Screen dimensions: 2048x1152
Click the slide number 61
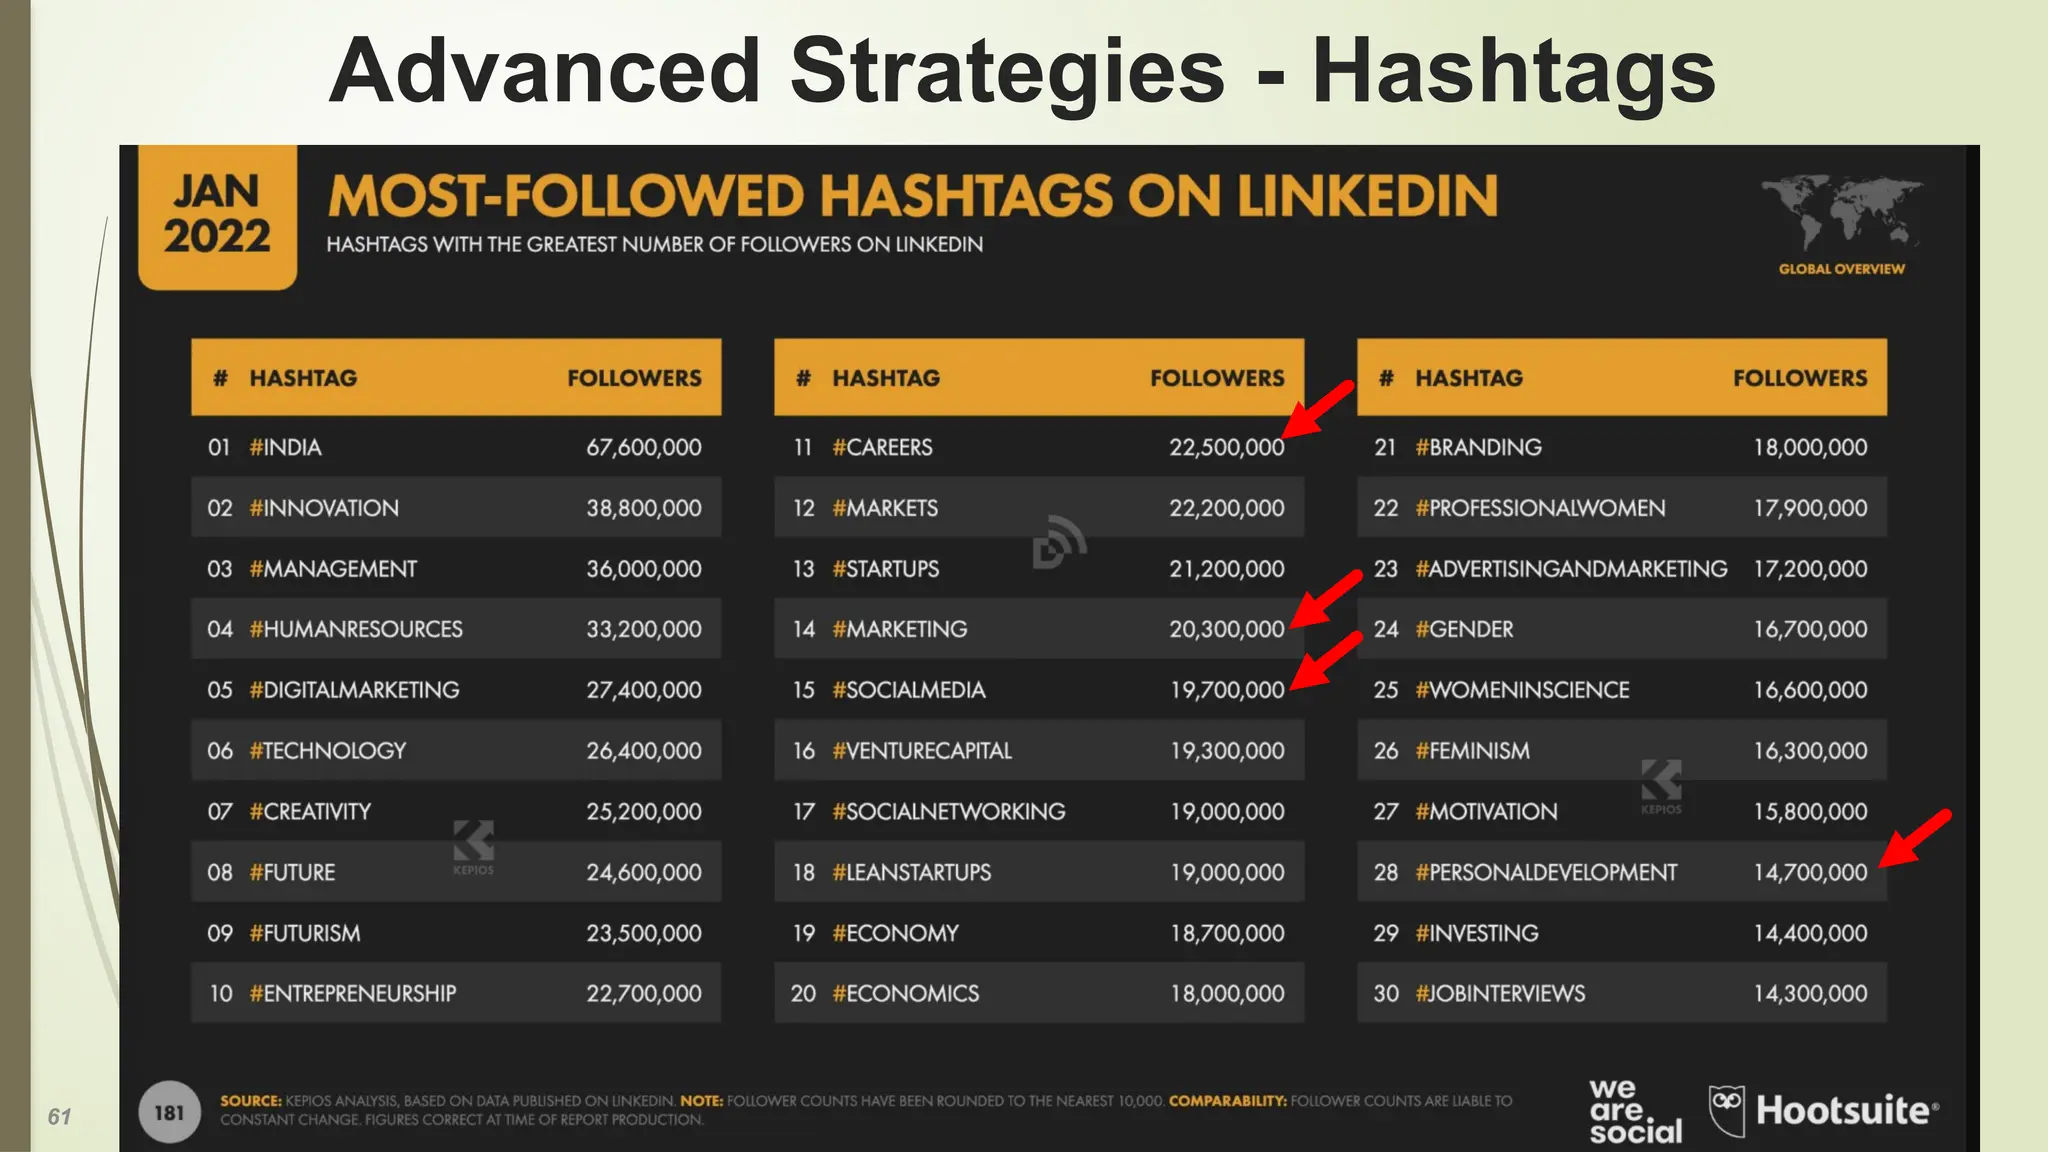click(60, 1116)
